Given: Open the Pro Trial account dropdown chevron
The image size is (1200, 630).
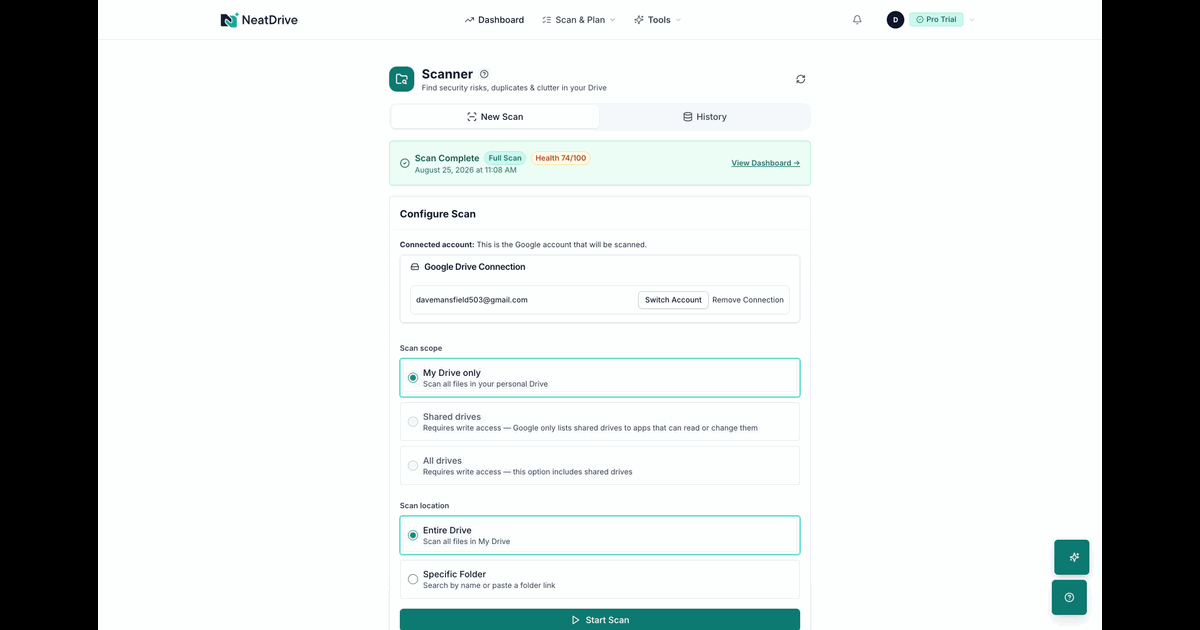Looking at the screenshot, I should 971,20.
